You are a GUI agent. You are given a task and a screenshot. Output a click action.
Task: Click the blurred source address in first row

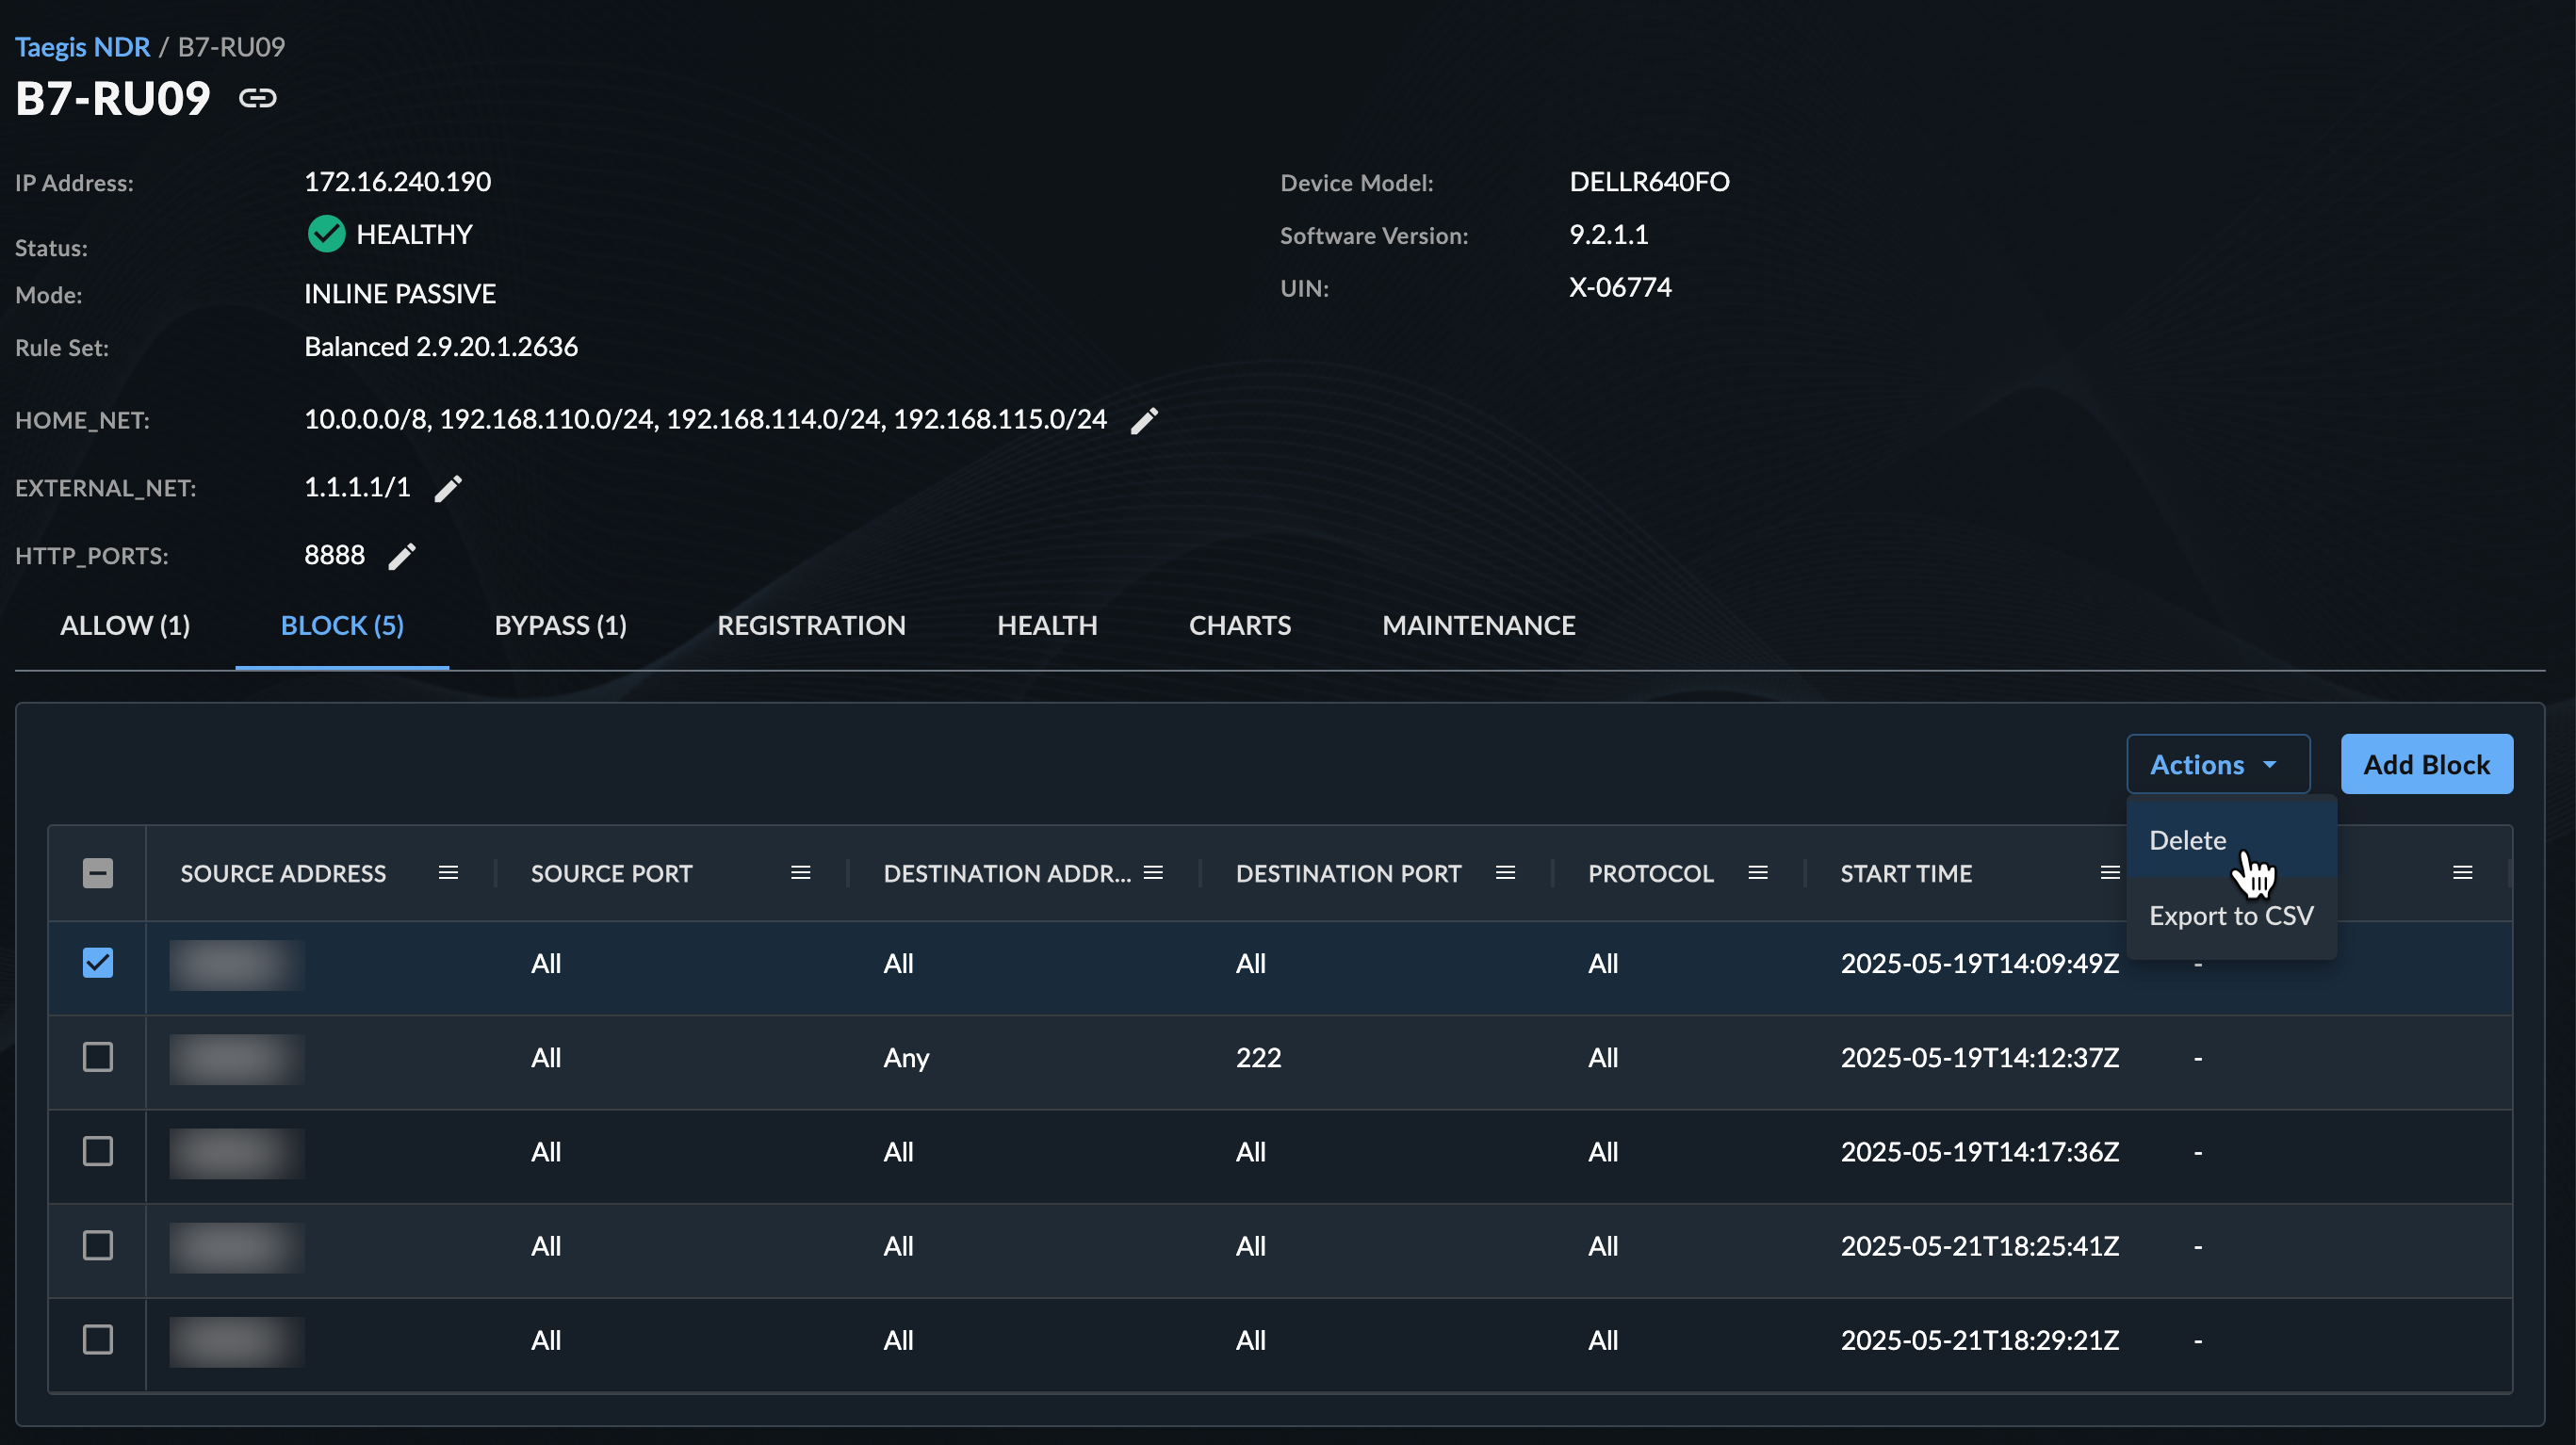pos(237,964)
